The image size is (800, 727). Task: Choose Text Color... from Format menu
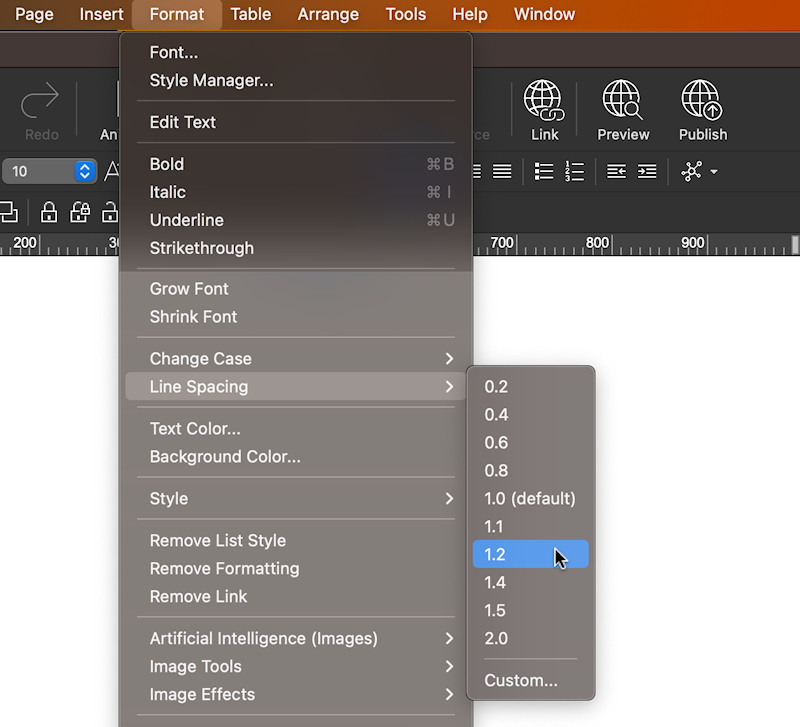(195, 429)
